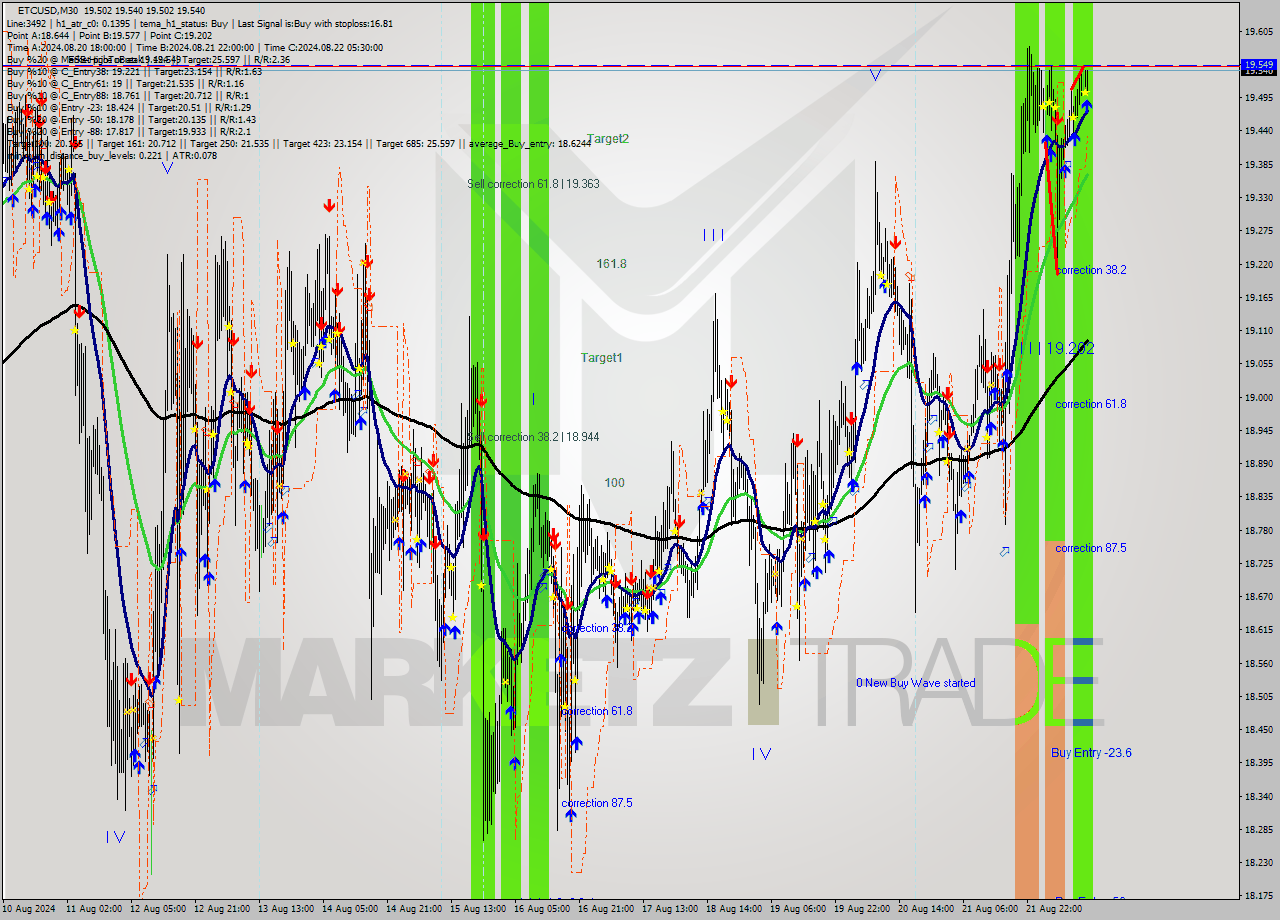Click the 19.495 price axis label

1258,98
